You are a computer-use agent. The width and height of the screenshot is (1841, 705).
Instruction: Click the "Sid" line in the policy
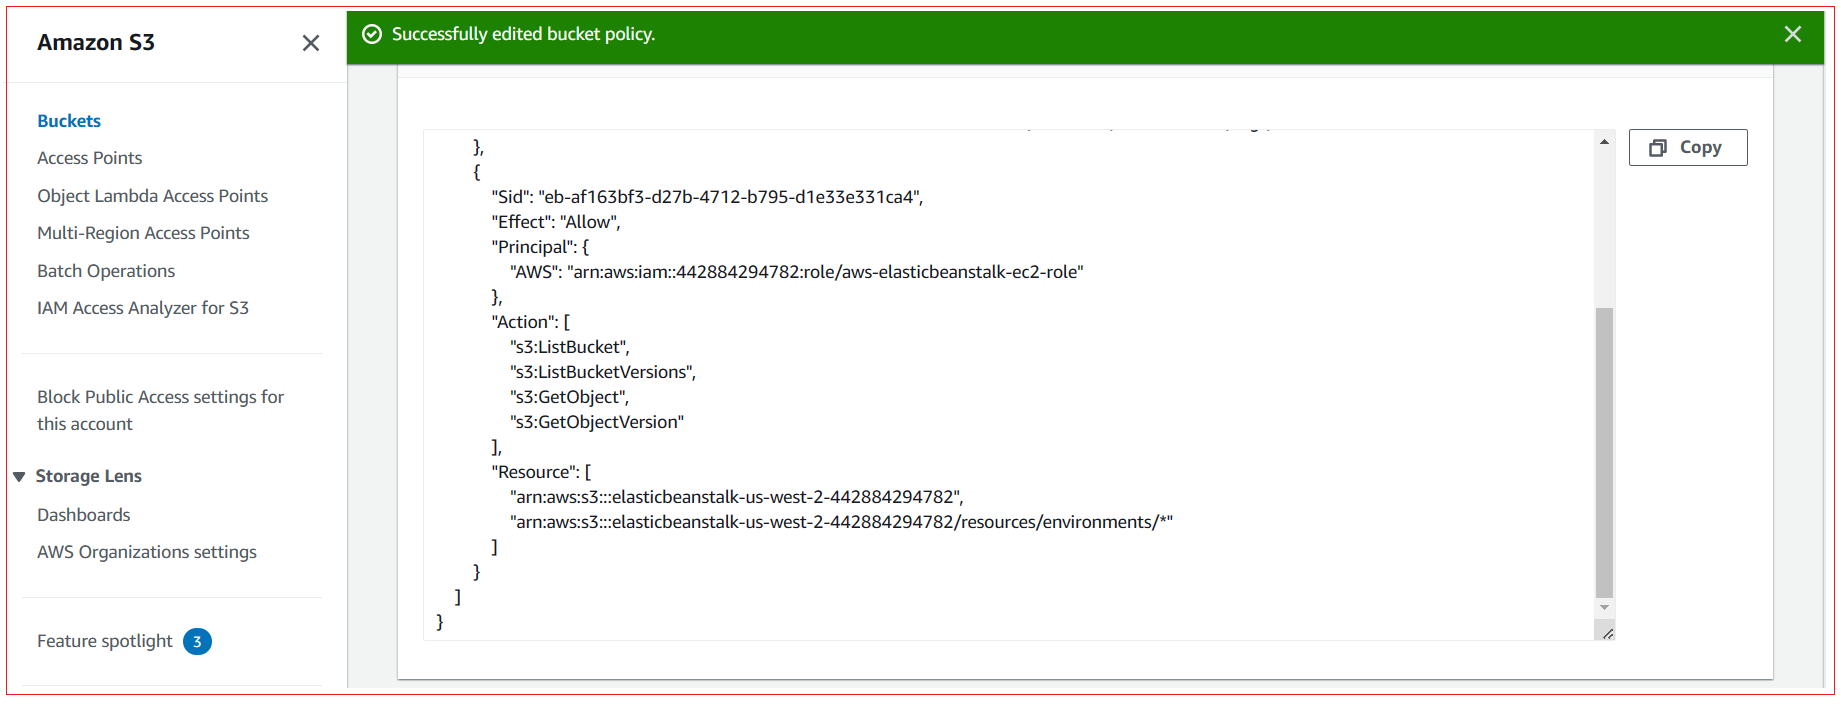(x=707, y=197)
